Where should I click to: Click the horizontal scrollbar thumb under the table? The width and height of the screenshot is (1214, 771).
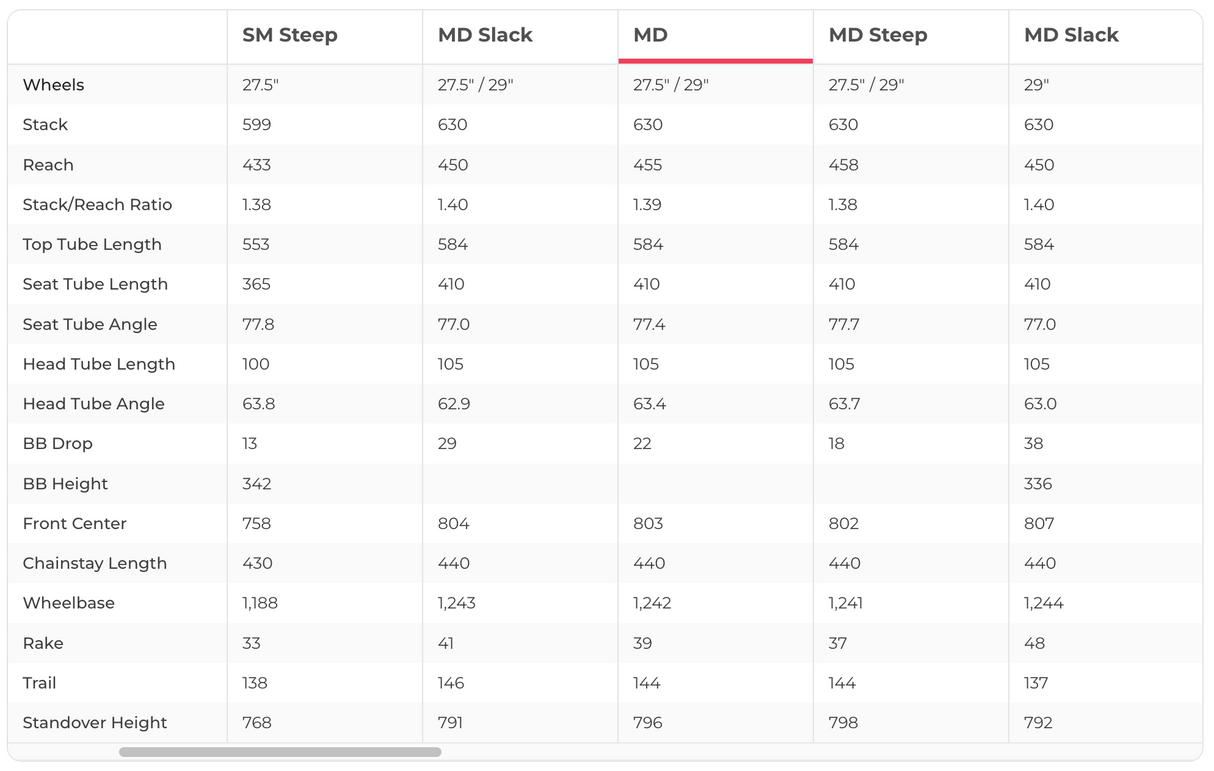[280, 752]
